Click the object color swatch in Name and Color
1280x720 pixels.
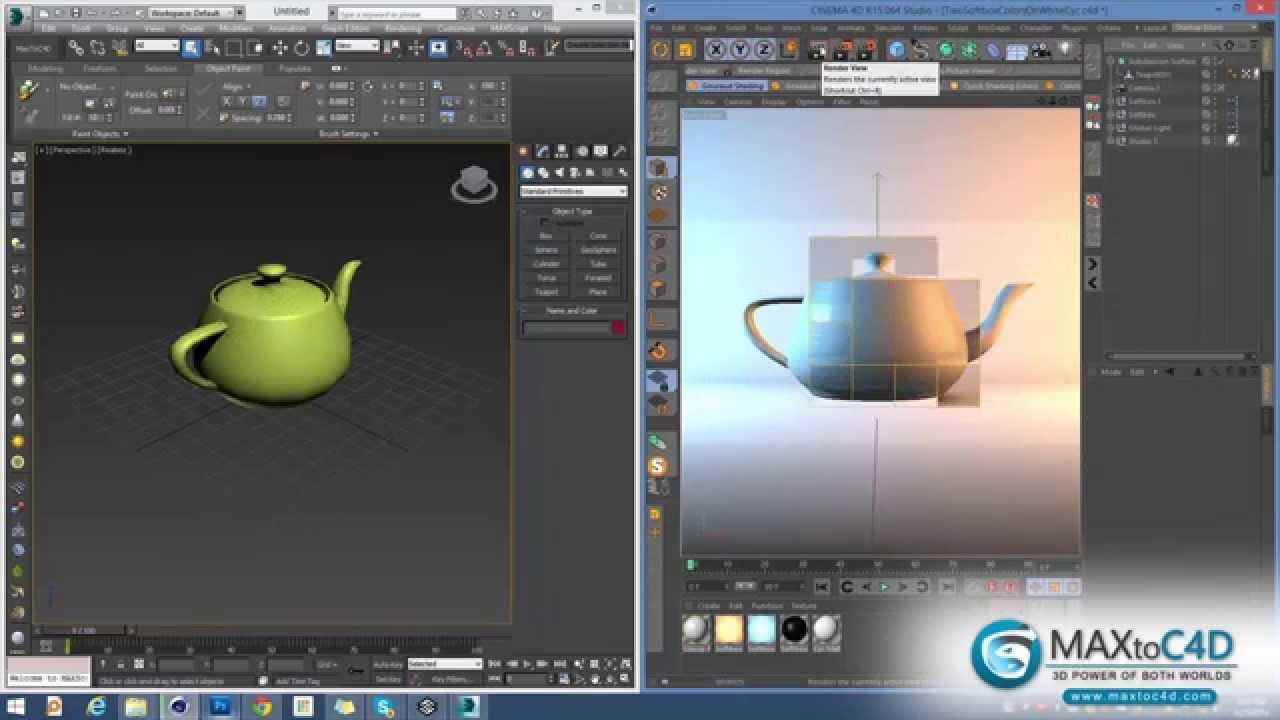coord(617,328)
